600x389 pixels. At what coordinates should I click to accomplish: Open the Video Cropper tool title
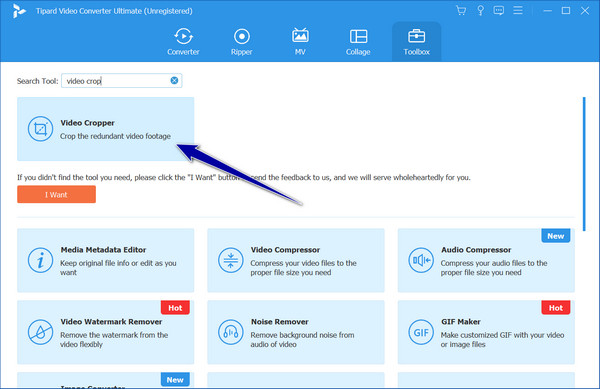pyautogui.click(x=87, y=123)
